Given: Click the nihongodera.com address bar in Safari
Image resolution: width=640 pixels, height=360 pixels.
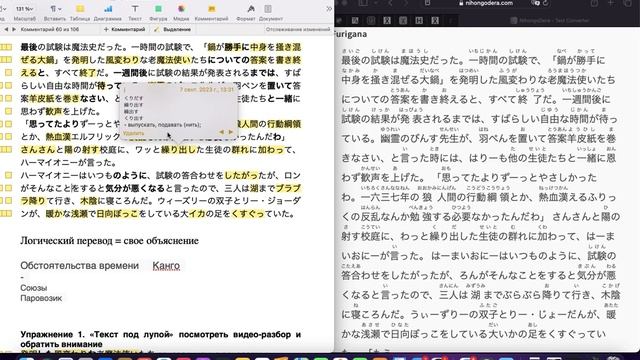Looking at the screenshot, I should [485, 3].
